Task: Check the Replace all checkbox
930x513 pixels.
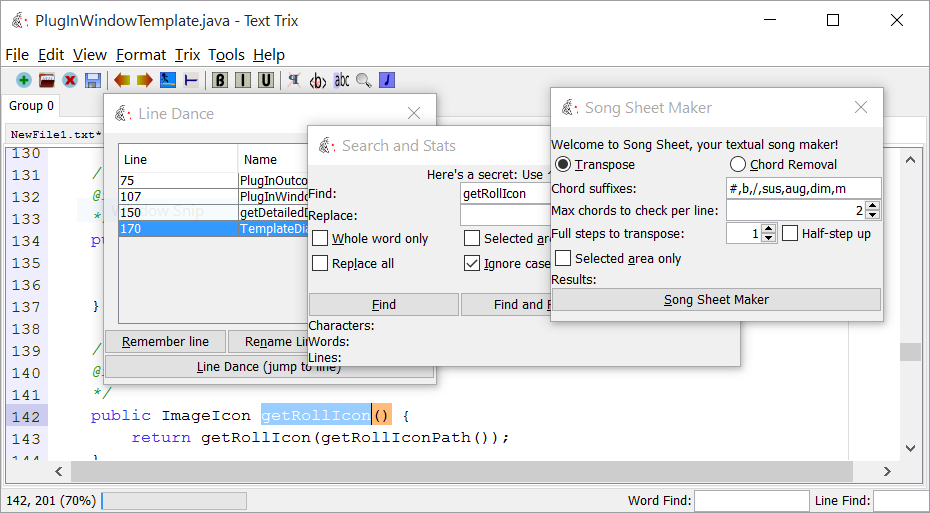Action: click(320, 263)
